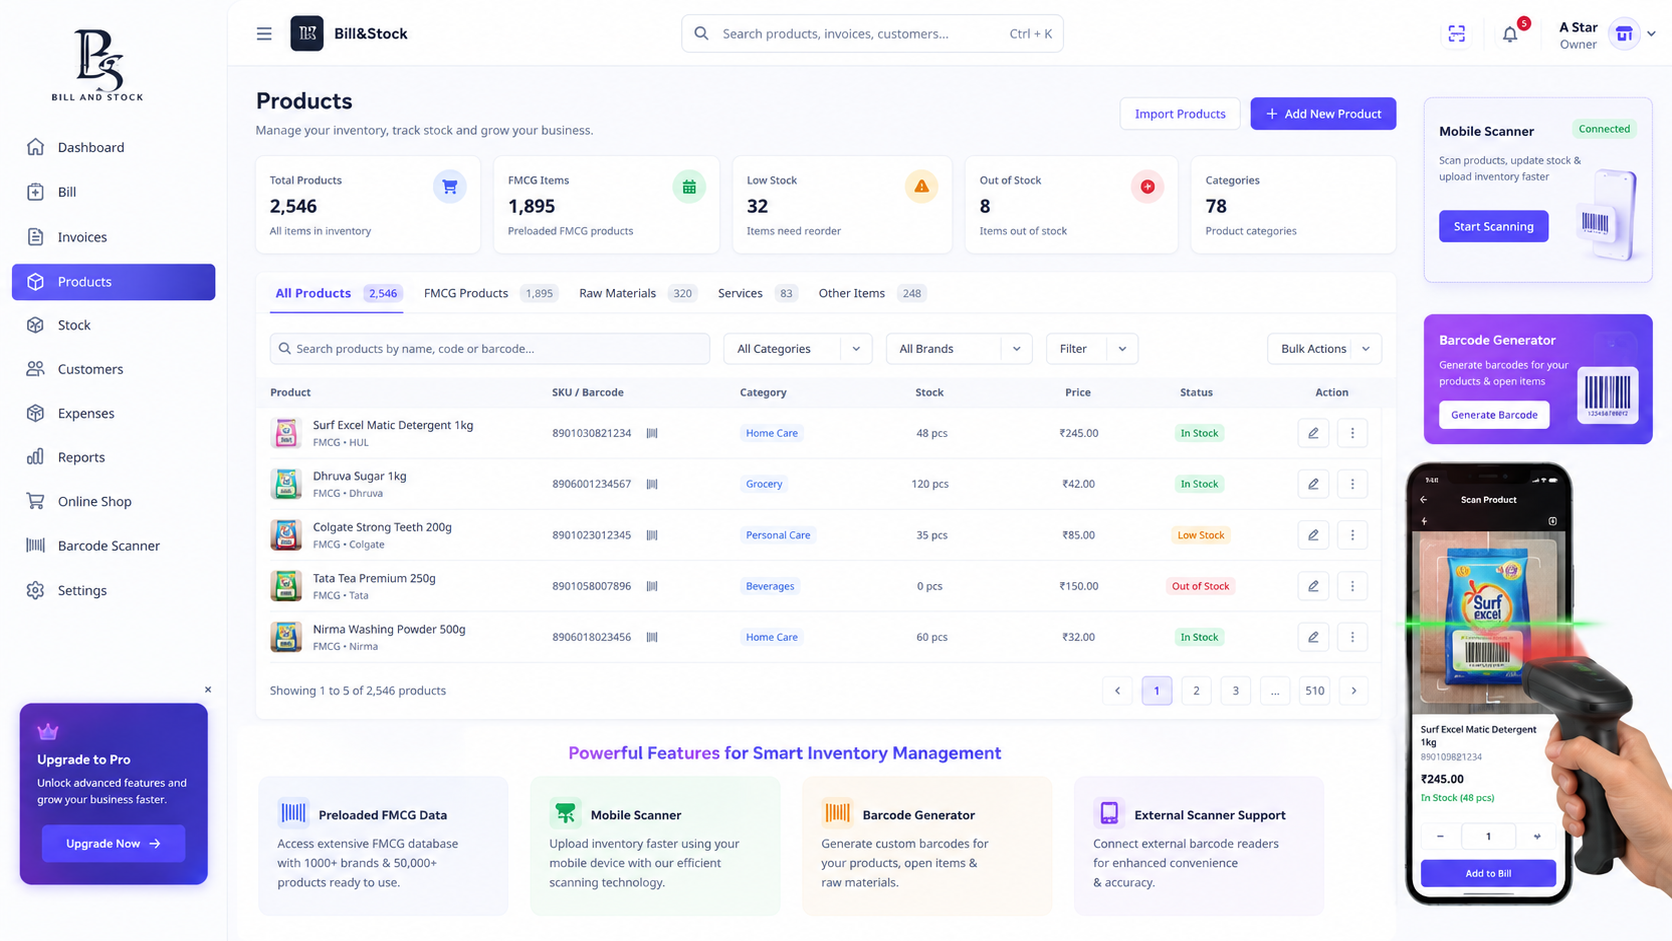Edit the Nirma Washing Powder product
Viewport: 1672px width, 941px height.
[x=1313, y=637]
